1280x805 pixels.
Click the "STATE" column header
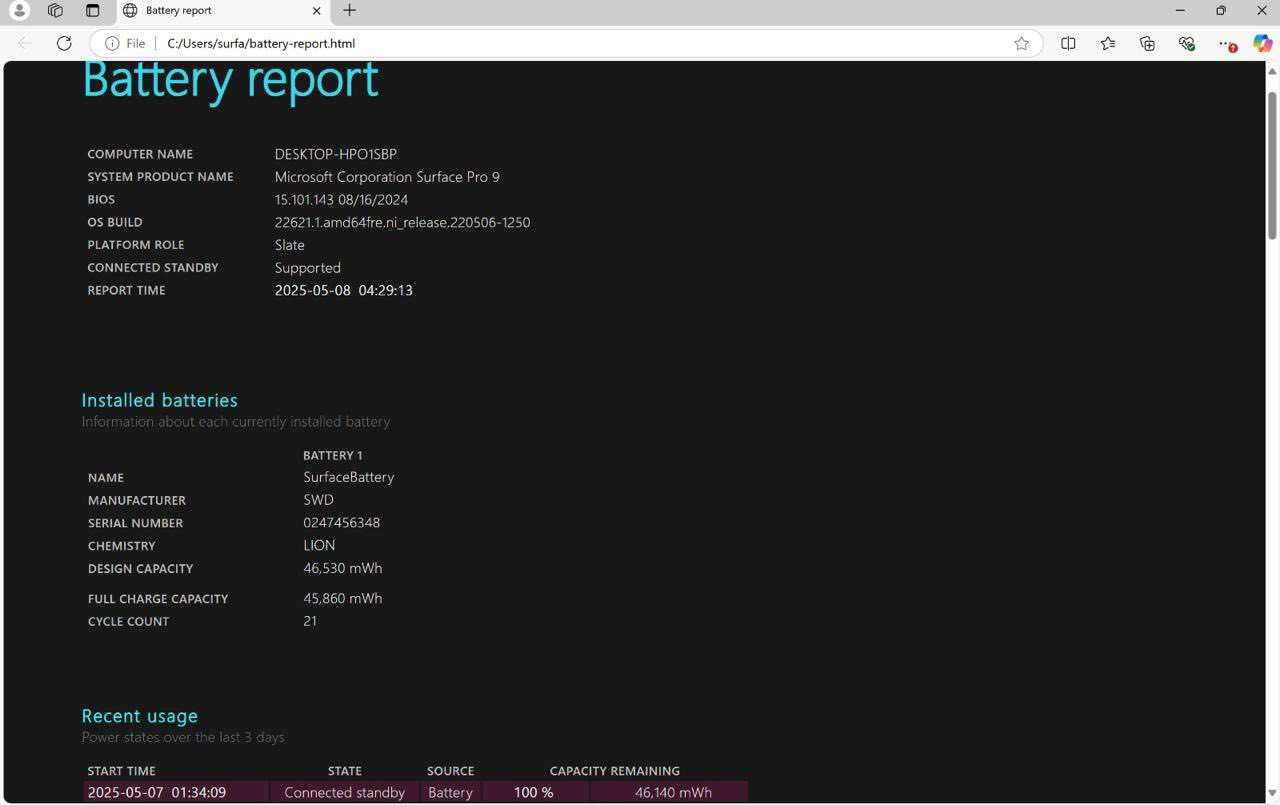pyautogui.click(x=345, y=771)
